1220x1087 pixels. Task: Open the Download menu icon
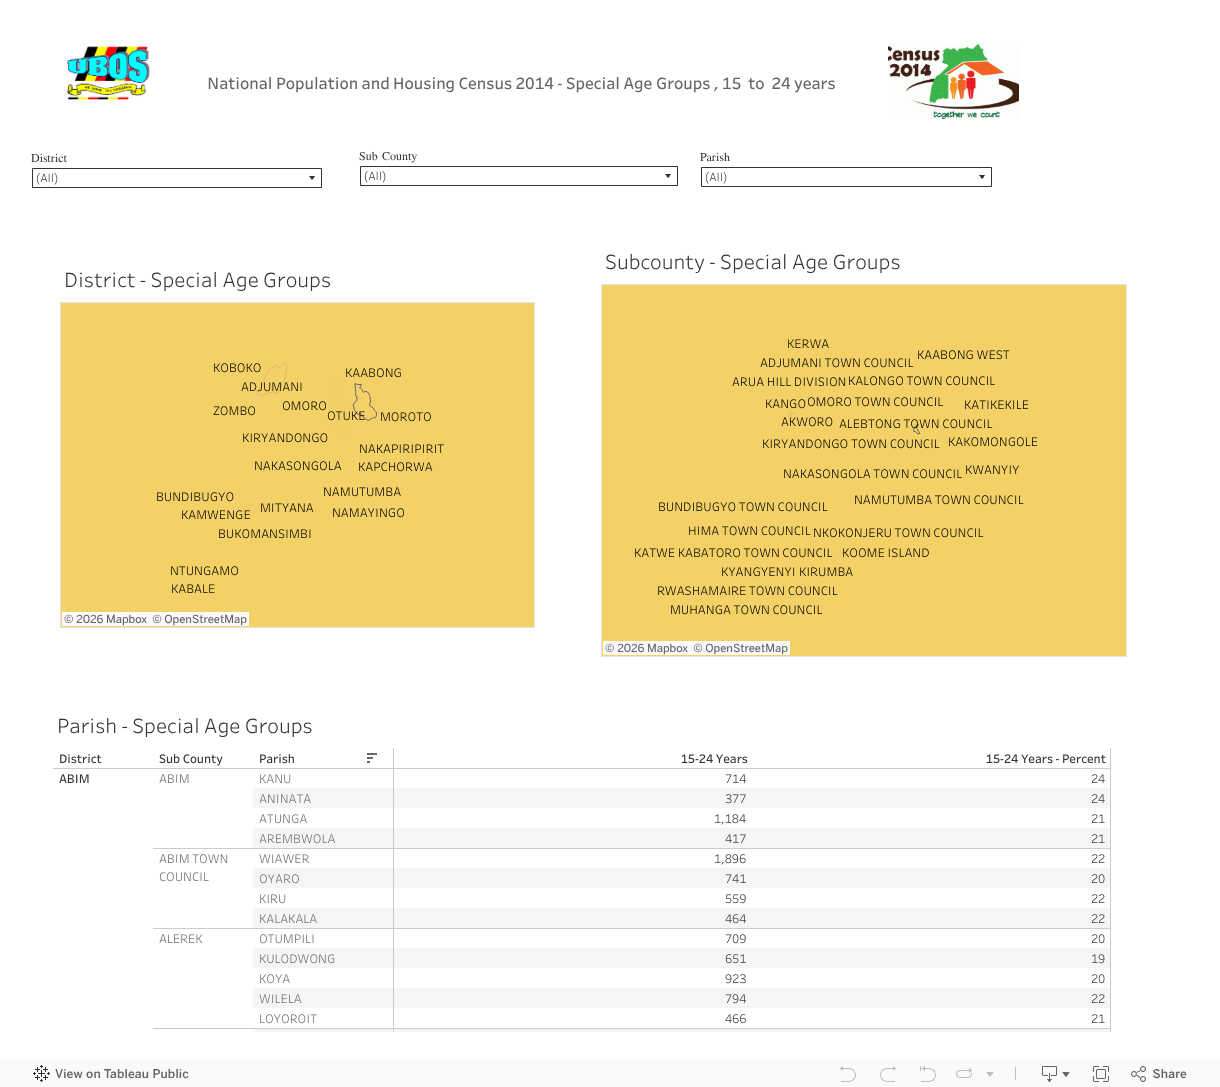pos(1055,1074)
